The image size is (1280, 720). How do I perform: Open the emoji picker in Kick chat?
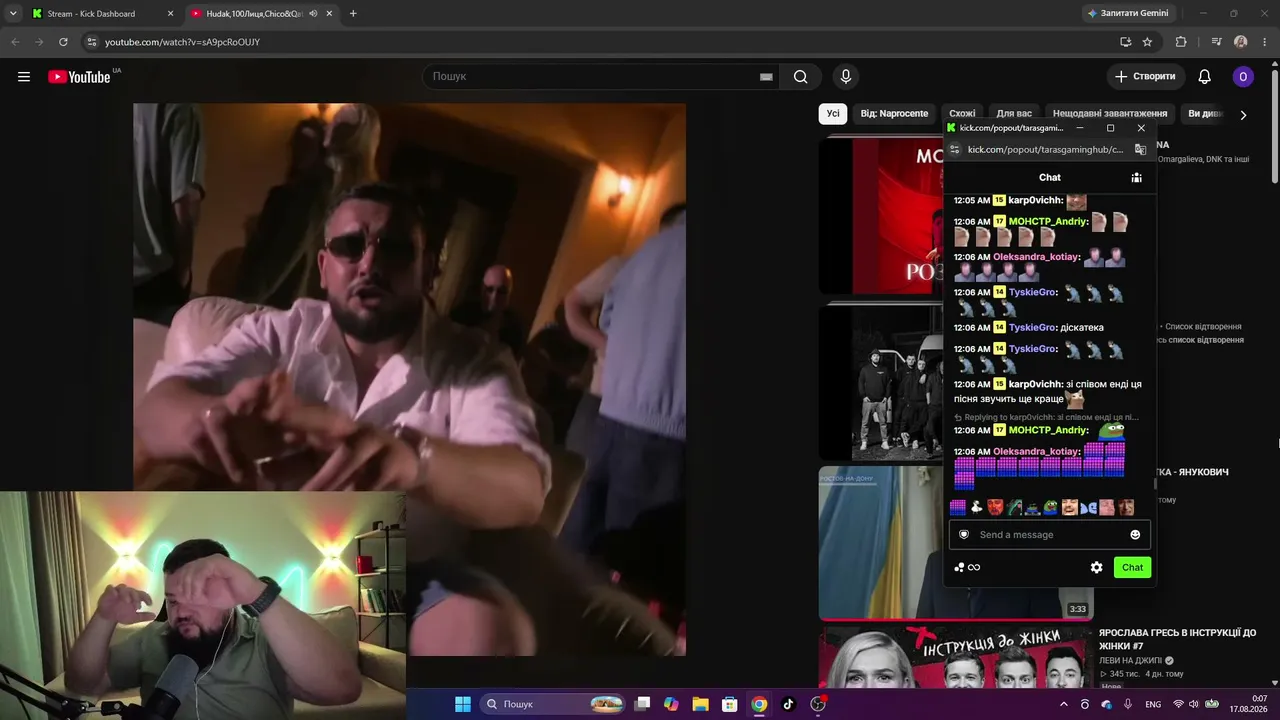(x=1135, y=535)
